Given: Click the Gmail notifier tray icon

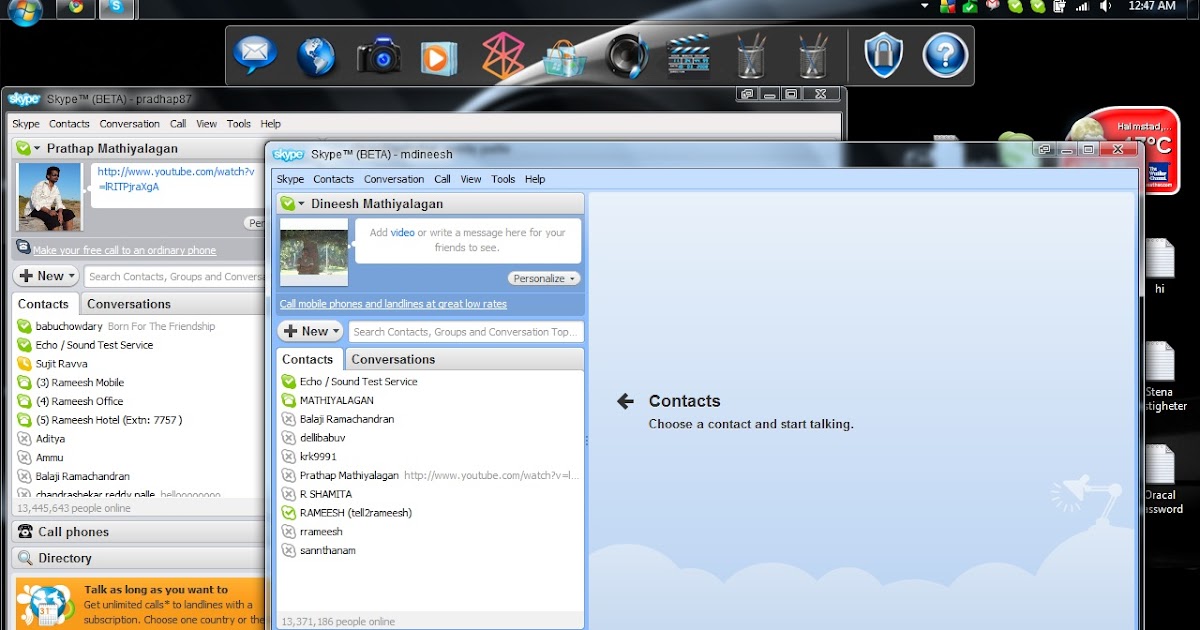Looking at the screenshot, I should coord(992,6).
